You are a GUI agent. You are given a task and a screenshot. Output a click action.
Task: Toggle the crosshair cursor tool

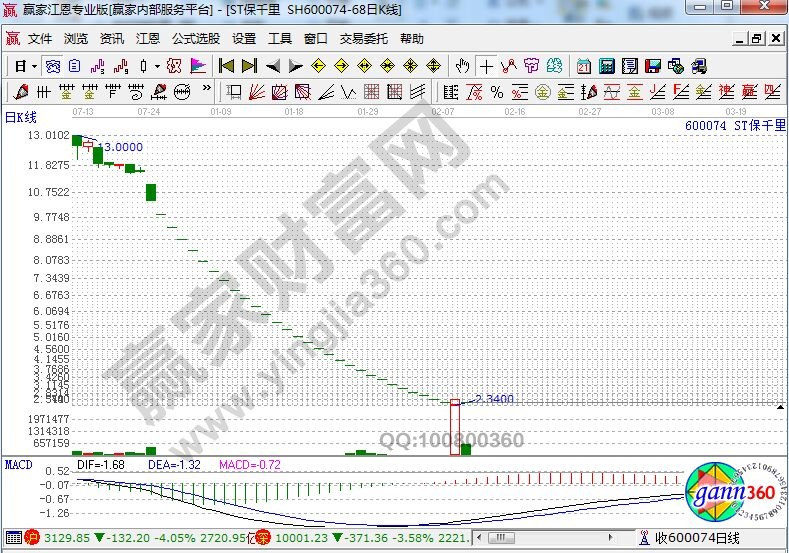click(x=486, y=66)
